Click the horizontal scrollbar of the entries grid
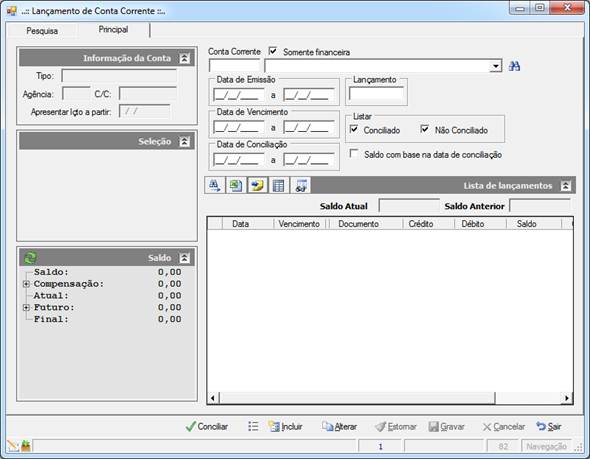The image size is (590, 459). (357, 398)
